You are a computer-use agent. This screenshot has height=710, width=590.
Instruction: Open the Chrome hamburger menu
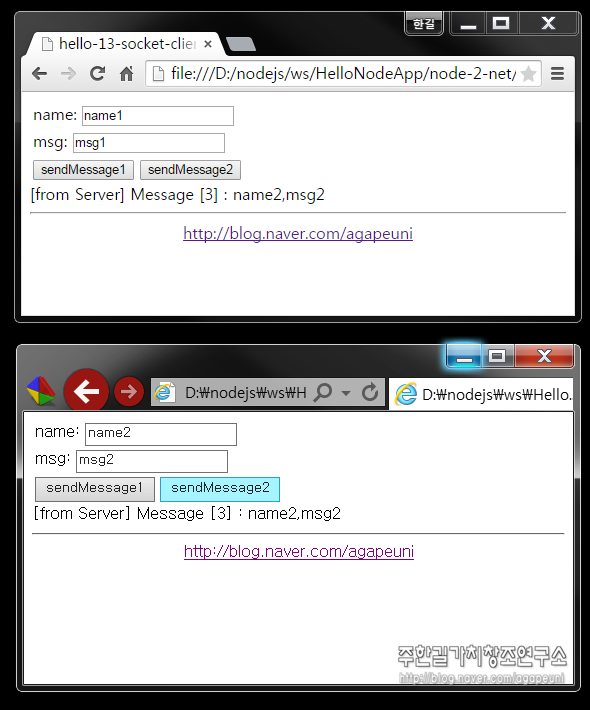click(x=557, y=73)
